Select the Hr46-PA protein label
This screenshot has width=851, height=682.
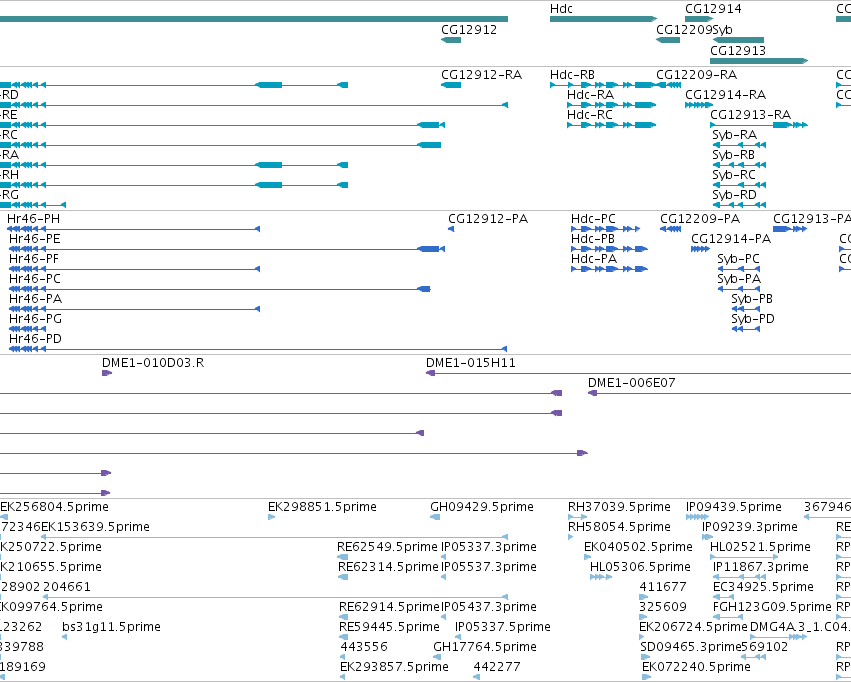coord(35,299)
